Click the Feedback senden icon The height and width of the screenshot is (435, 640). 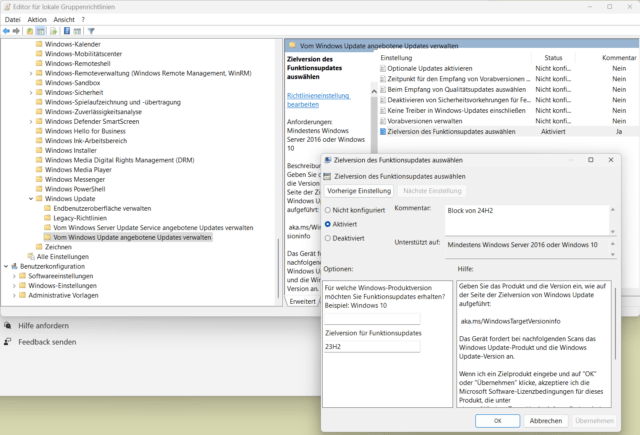(8, 342)
